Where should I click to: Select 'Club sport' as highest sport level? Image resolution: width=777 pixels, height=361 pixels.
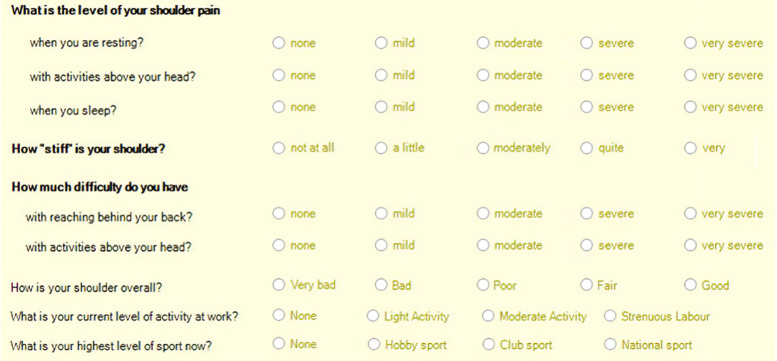(x=488, y=344)
